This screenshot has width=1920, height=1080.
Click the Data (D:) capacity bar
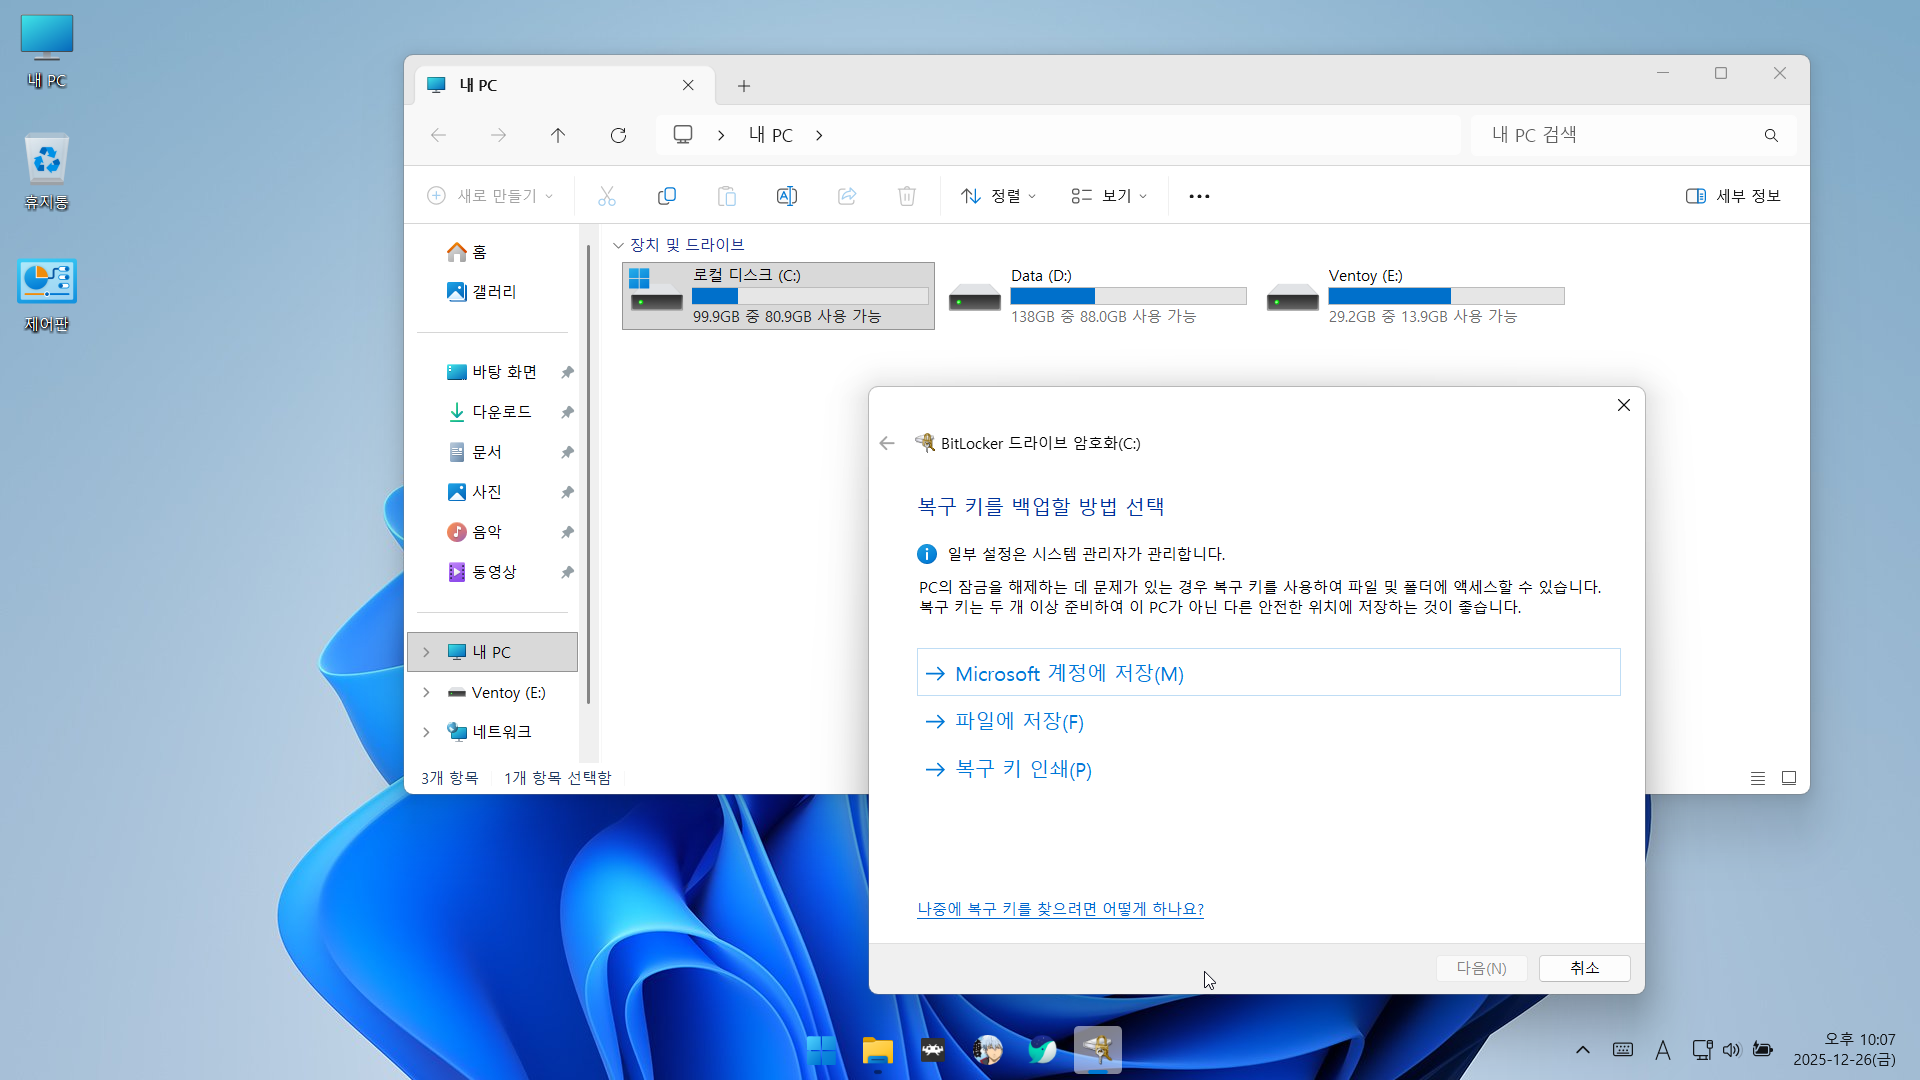[1128, 296]
